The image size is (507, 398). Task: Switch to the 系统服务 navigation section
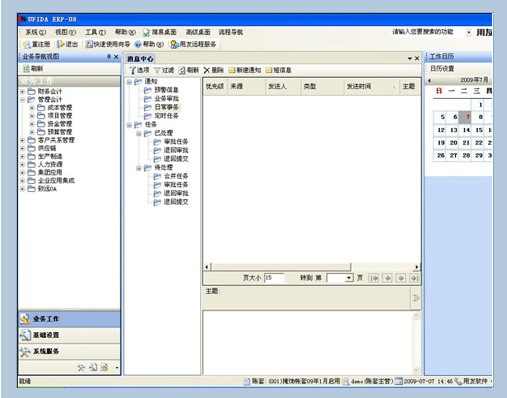click(x=69, y=351)
